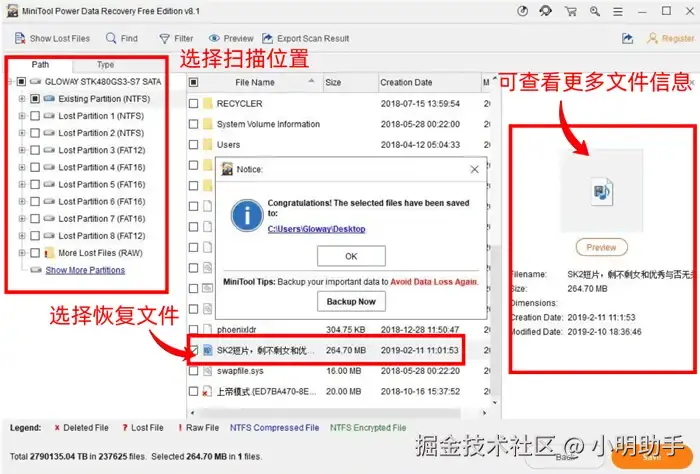Click the Backup Now button

tap(351, 302)
